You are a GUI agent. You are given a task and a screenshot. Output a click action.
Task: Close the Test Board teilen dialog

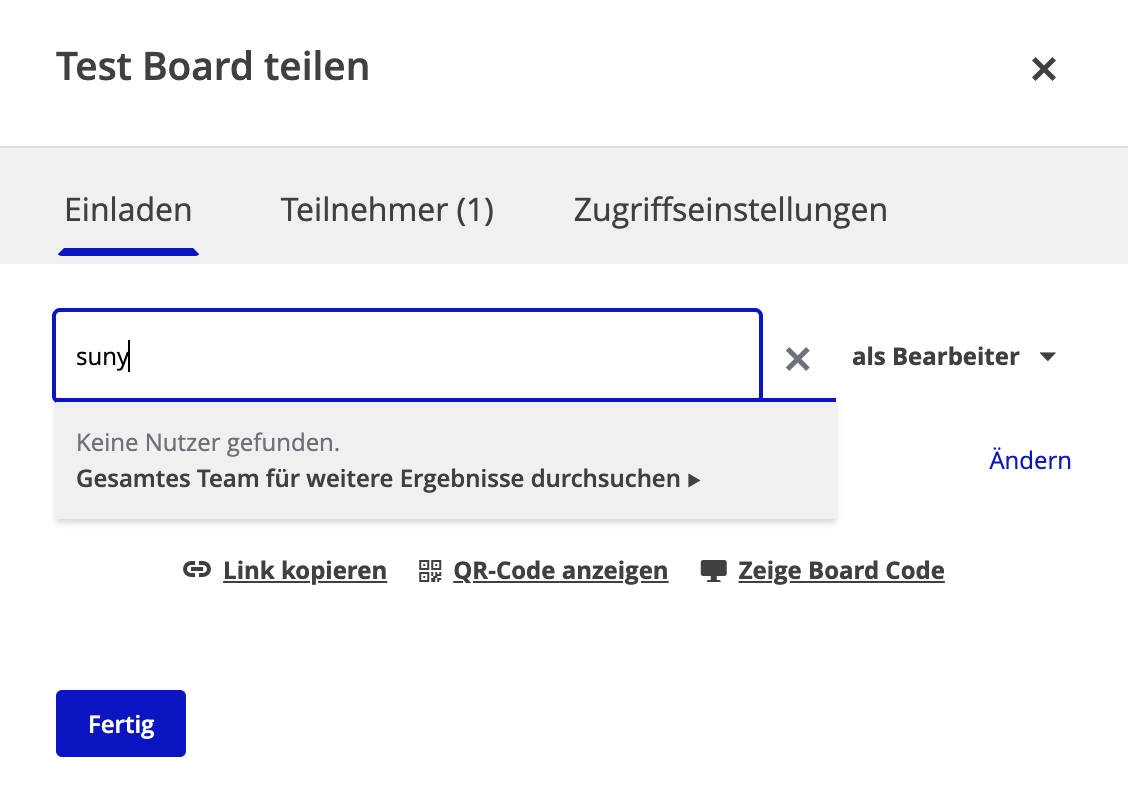1044,69
